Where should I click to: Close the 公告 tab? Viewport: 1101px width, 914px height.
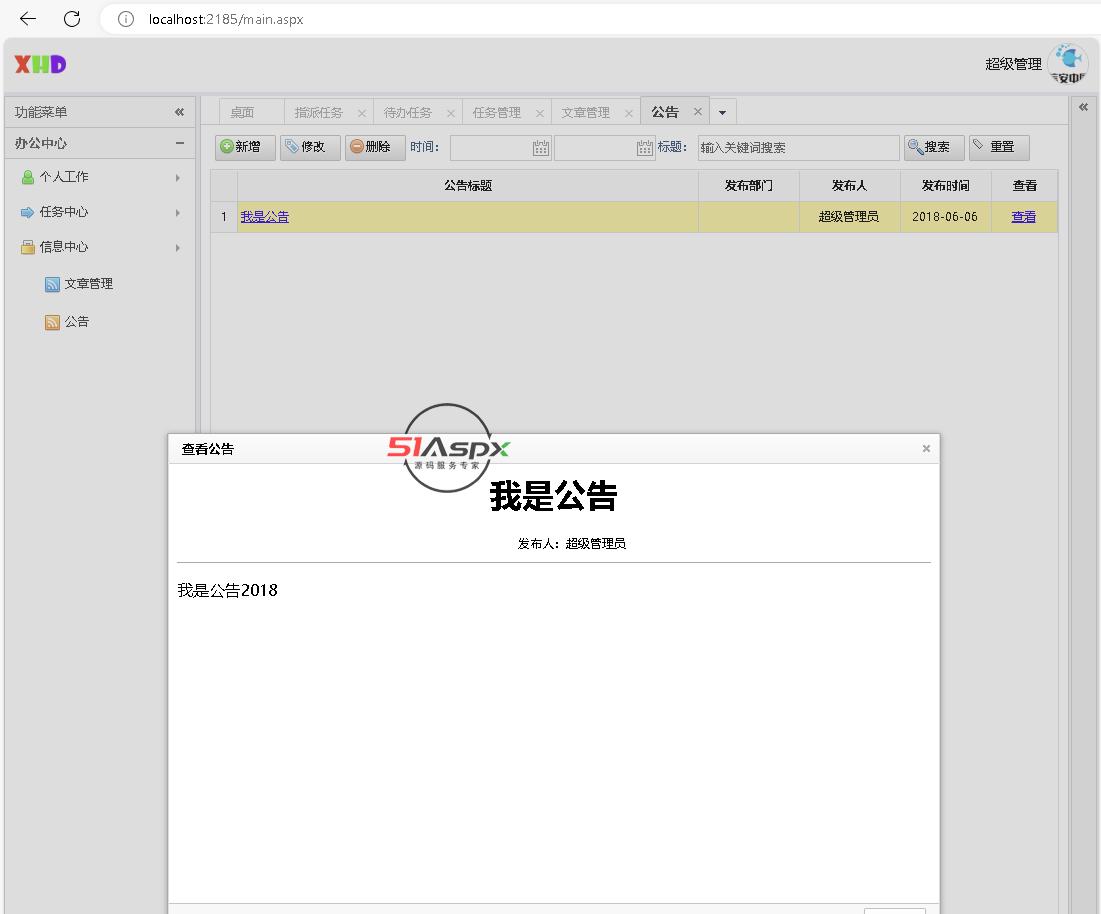click(x=698, y=112)
